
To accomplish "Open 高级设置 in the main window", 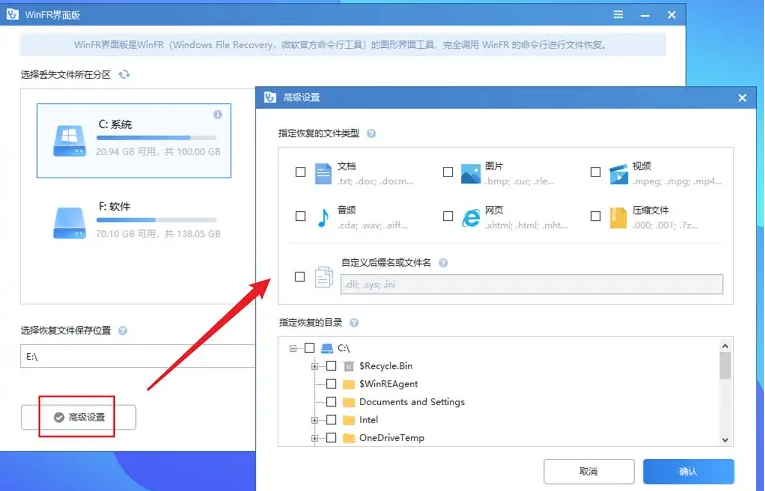I will (79, 417).
